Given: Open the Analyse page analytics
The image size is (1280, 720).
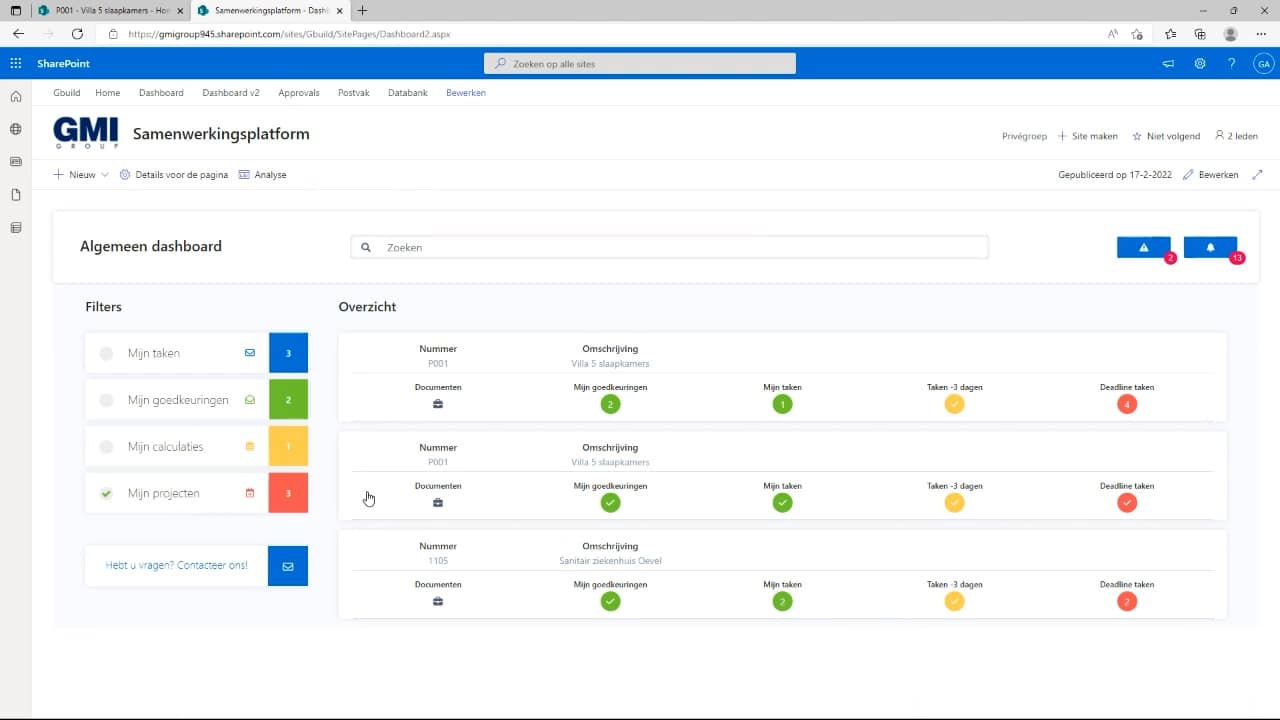Looking at the screenshot, I should tap(263, 174).
